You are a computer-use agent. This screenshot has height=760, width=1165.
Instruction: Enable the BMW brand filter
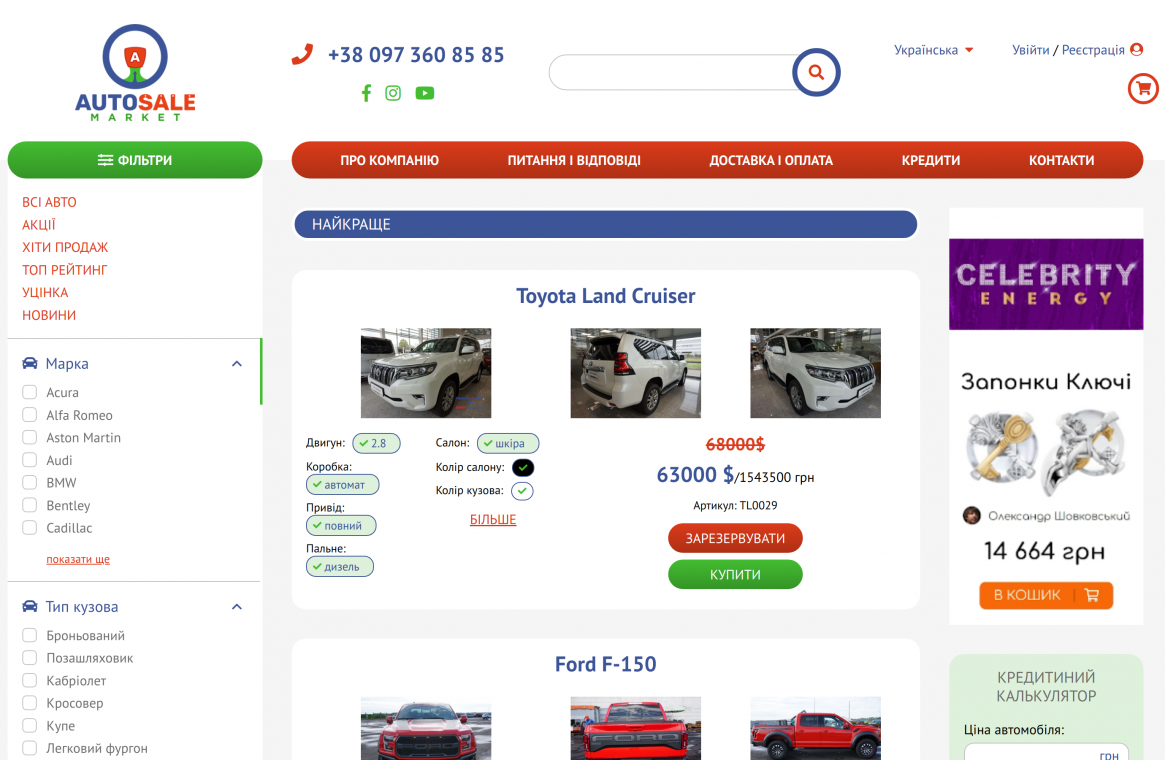pyautogui.click(x=30, y=482)
